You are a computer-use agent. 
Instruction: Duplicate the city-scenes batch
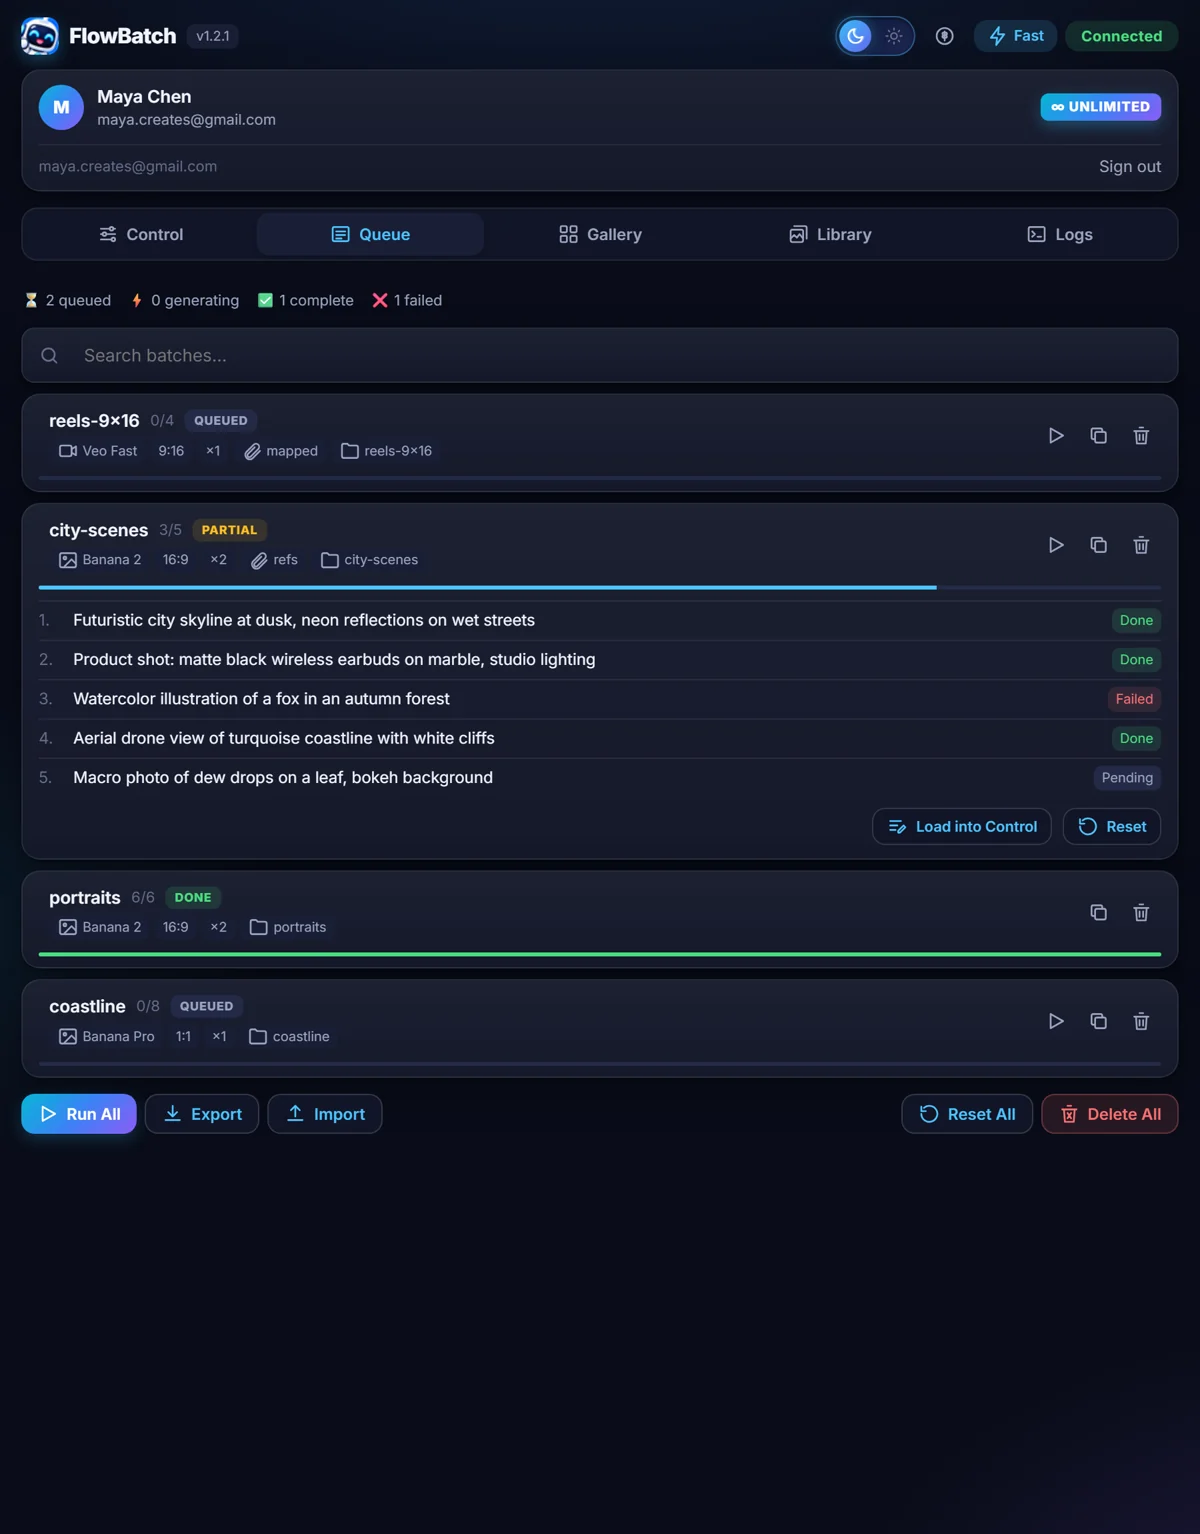click(1098, 545)
